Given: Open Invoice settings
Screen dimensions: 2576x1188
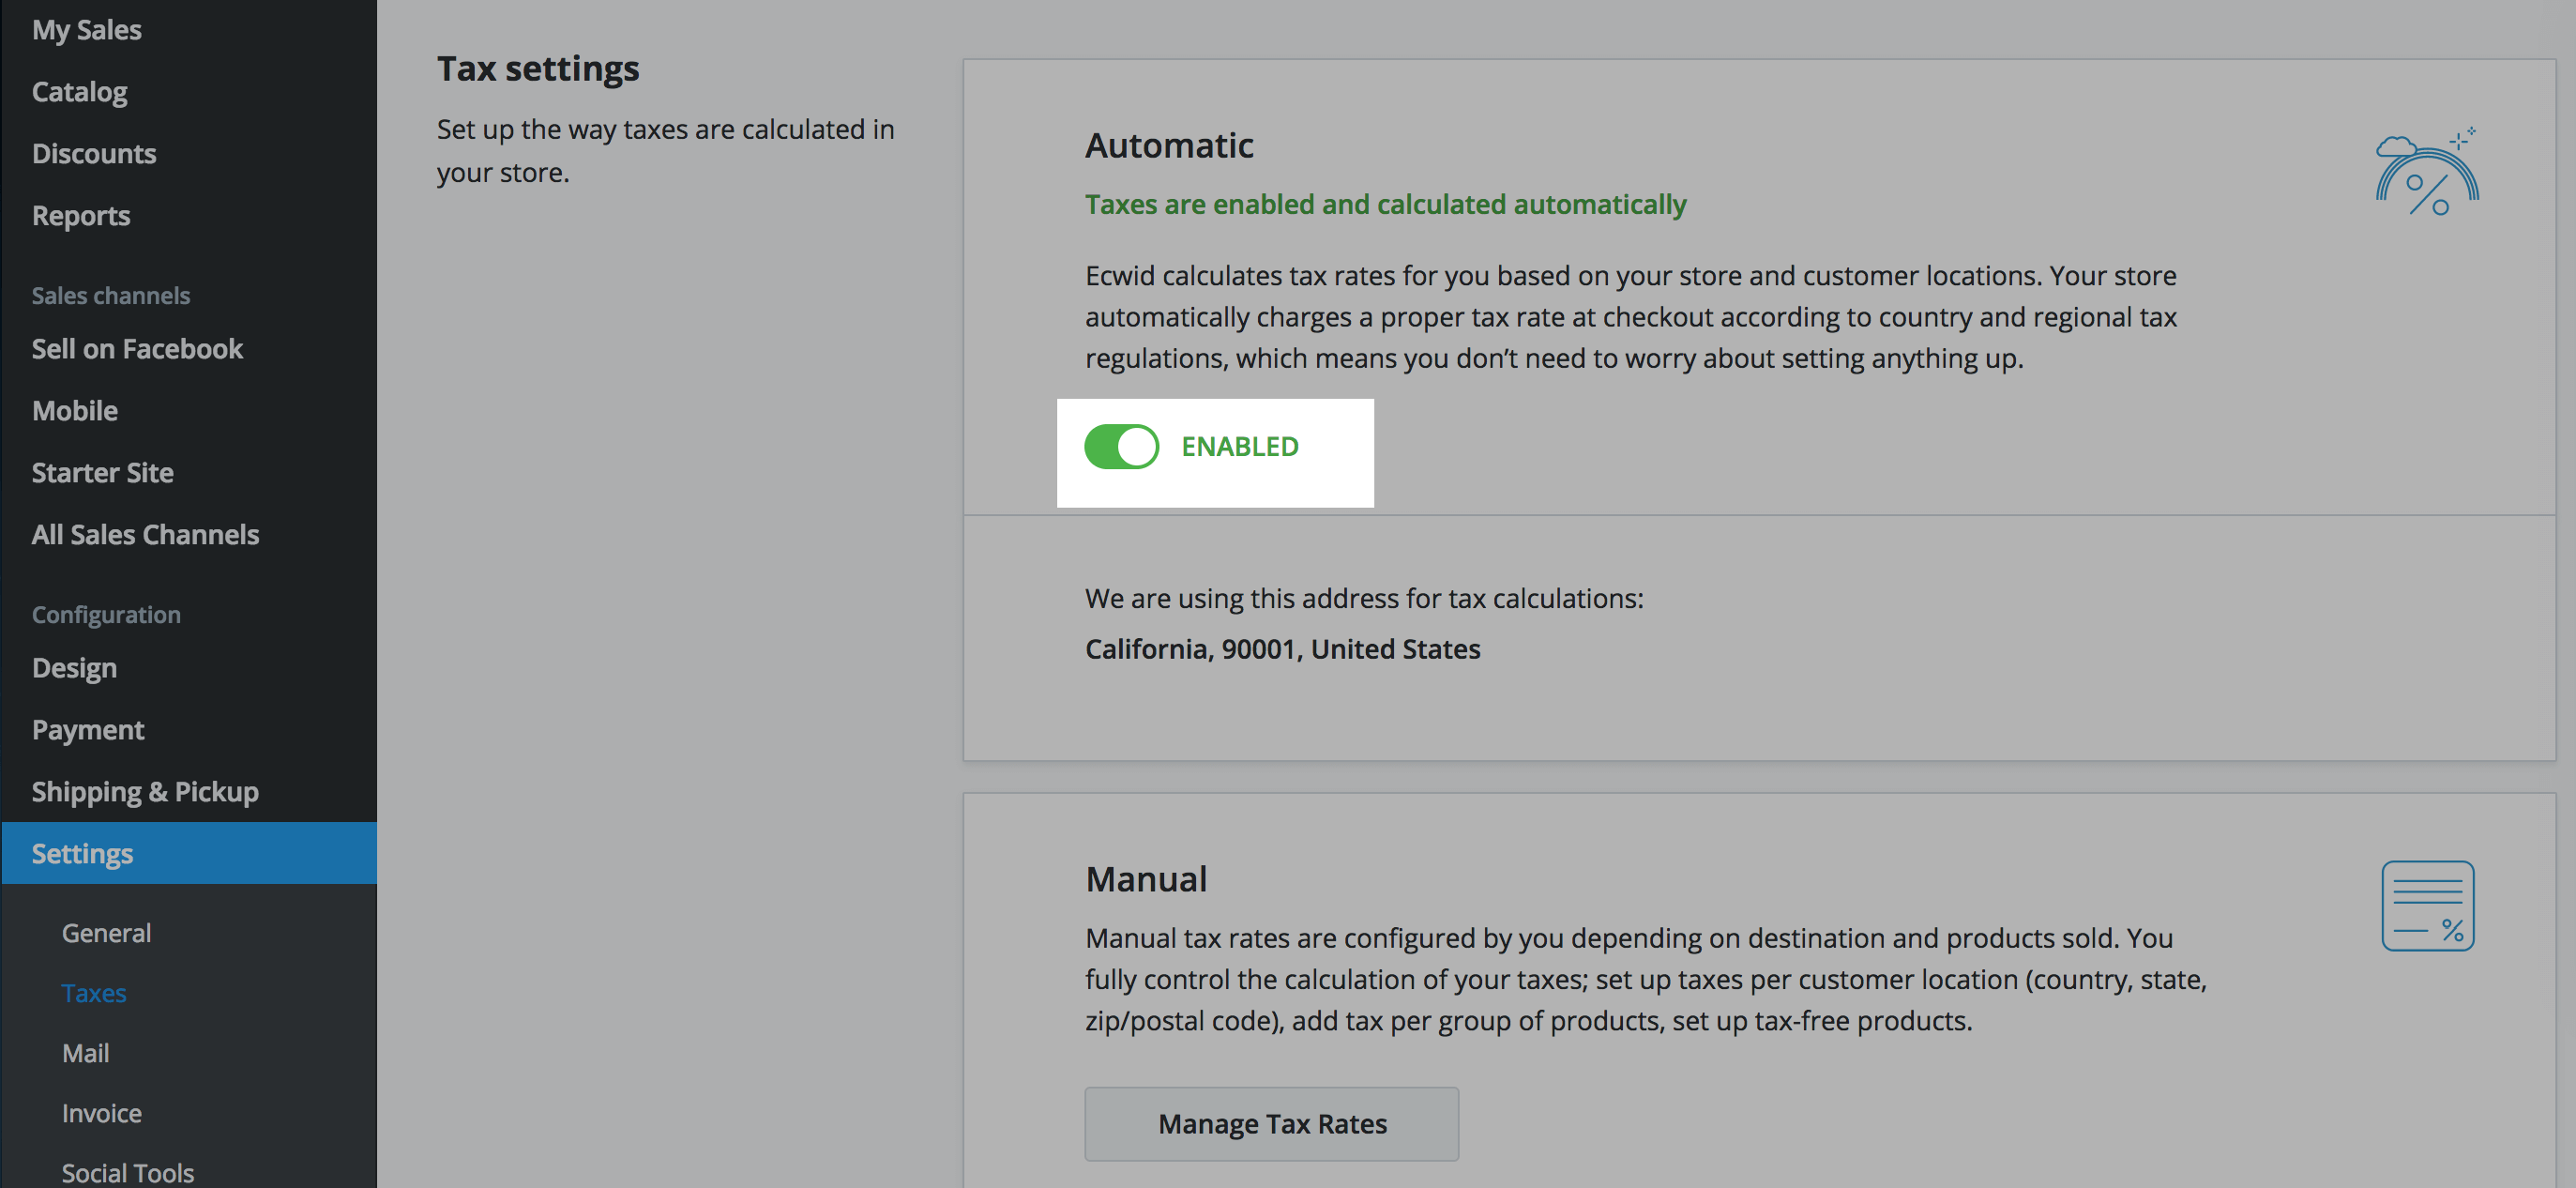Looking at the screenshot, I should pyautogui.click(x=102, y=1112).
